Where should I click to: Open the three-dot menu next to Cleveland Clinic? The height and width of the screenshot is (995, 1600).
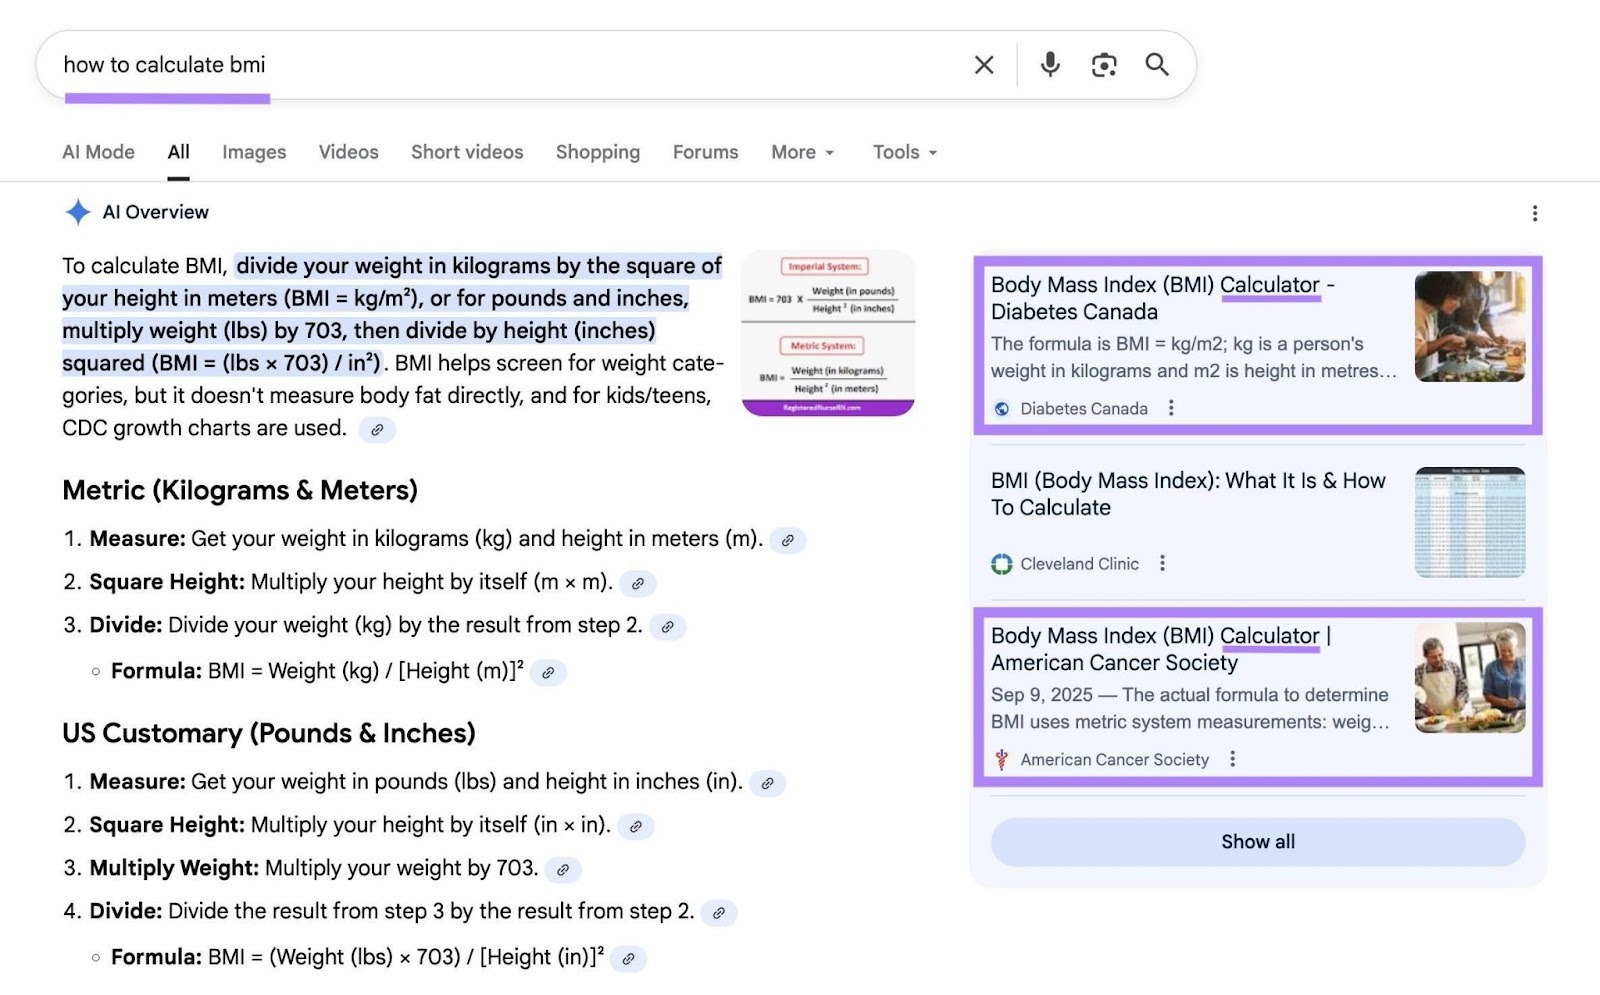(x=1162, y=563)
